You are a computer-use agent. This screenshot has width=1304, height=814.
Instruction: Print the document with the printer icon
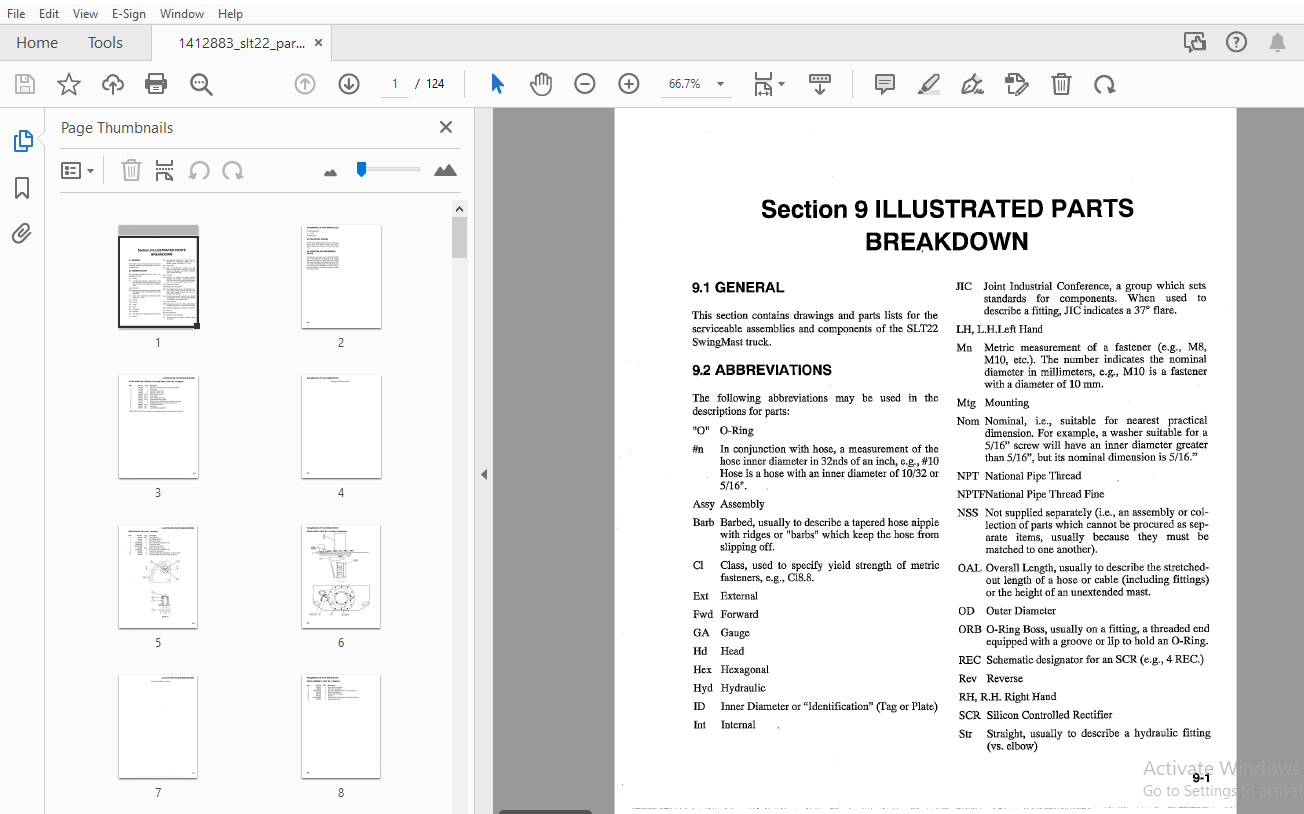156,84
